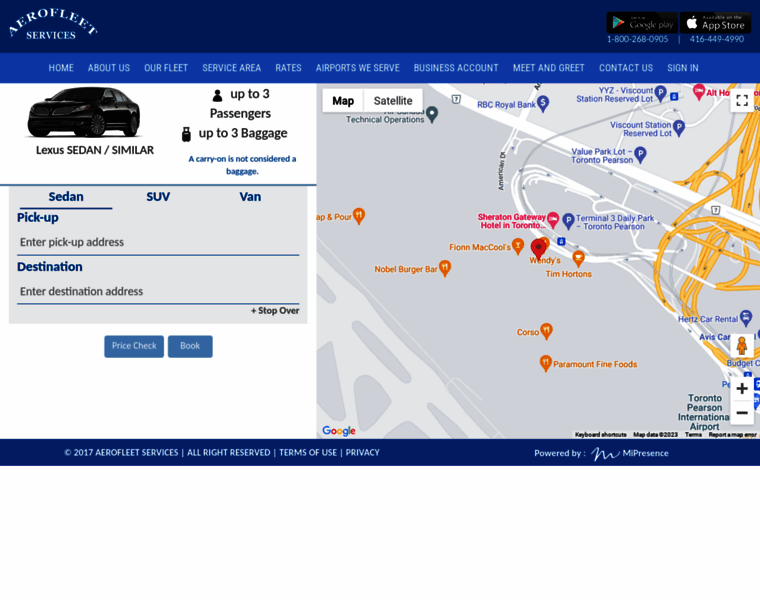Viewport: 760px width, 600px height.
Task: Click the Tap & Pour restaurant marker
Action: [359, 216]
